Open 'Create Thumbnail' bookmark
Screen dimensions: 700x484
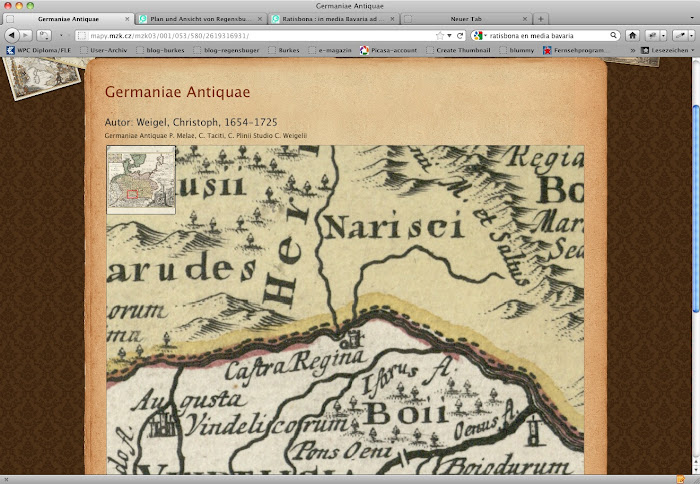pyautogui.click(x=458, y=50)
